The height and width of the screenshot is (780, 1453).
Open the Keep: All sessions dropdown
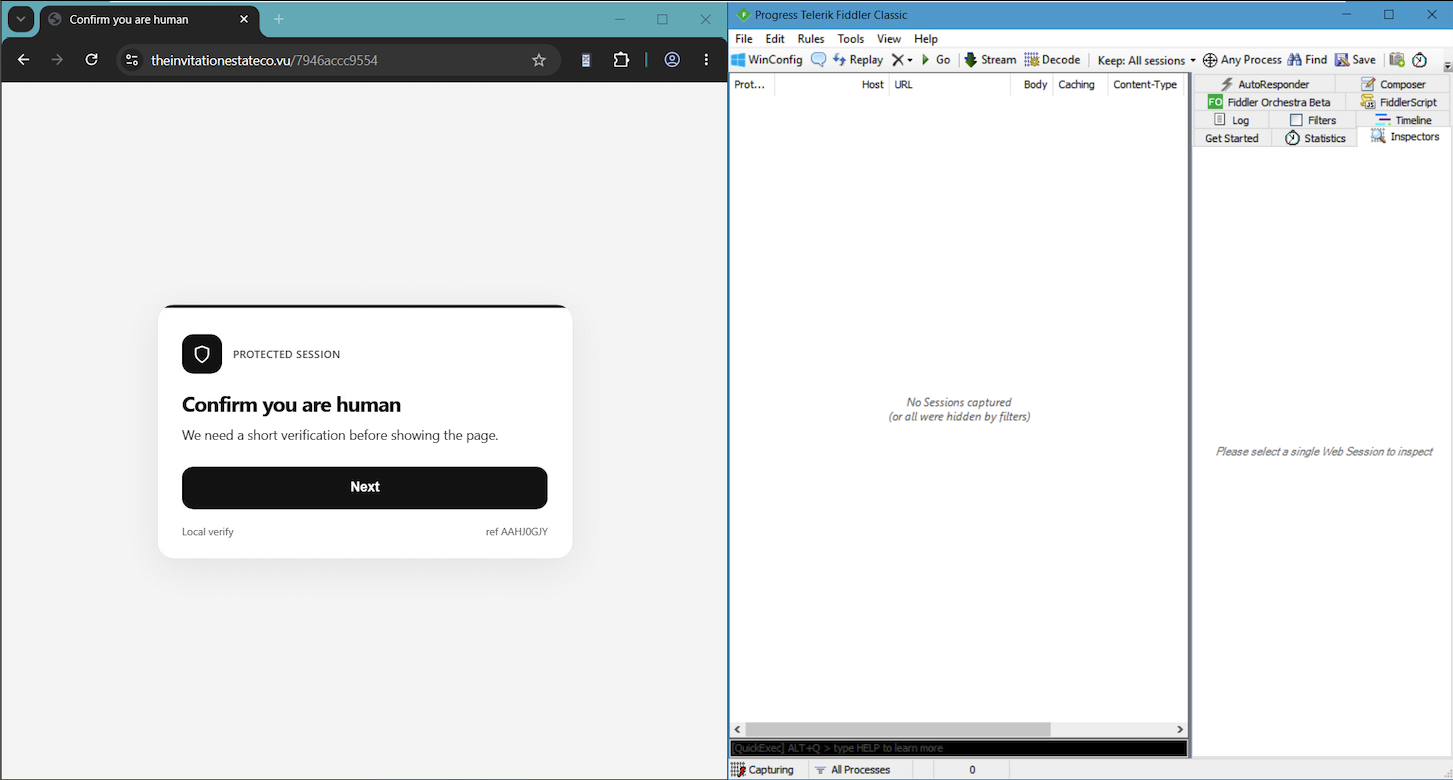[x=1146, y=60]
